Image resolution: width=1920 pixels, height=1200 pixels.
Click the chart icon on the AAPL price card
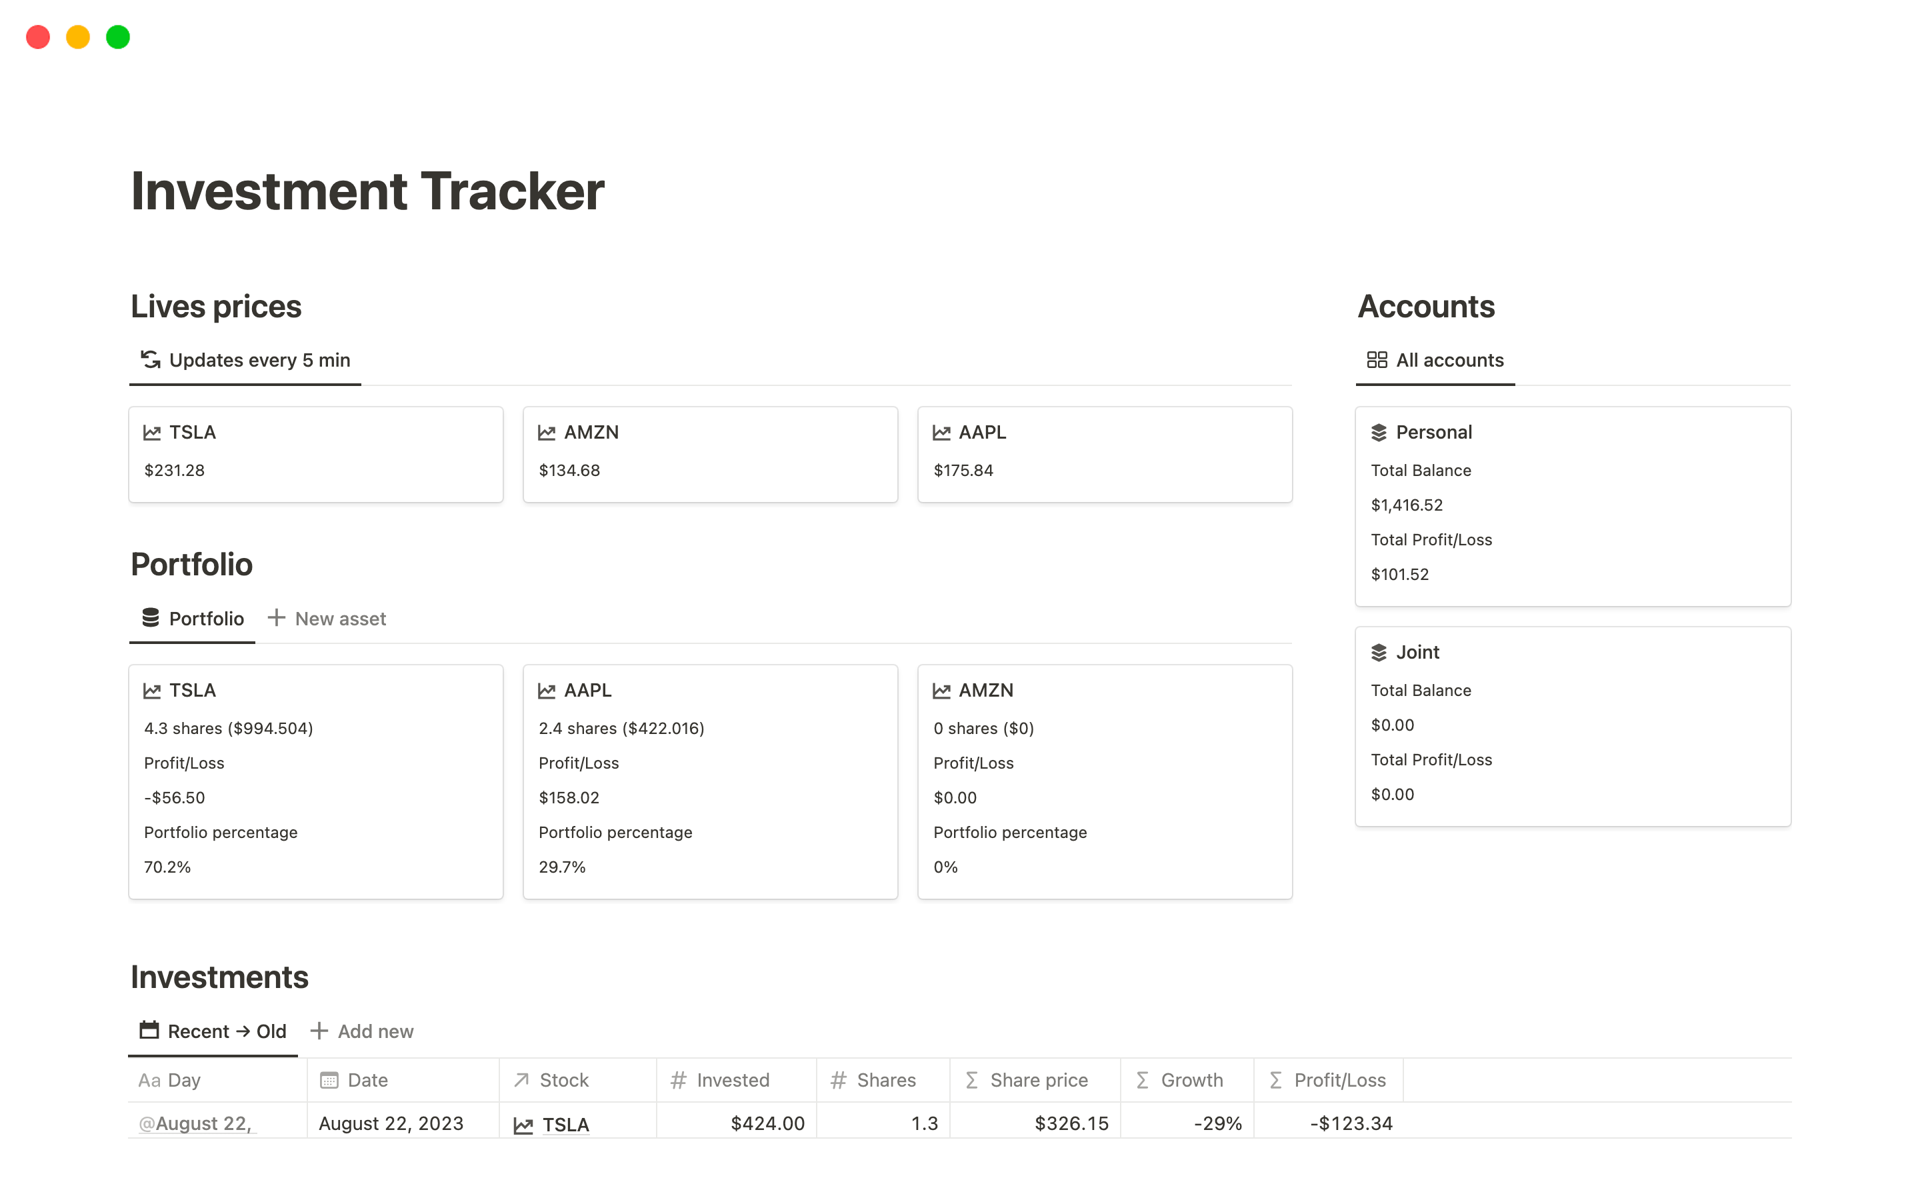click(x=941, y=432)
